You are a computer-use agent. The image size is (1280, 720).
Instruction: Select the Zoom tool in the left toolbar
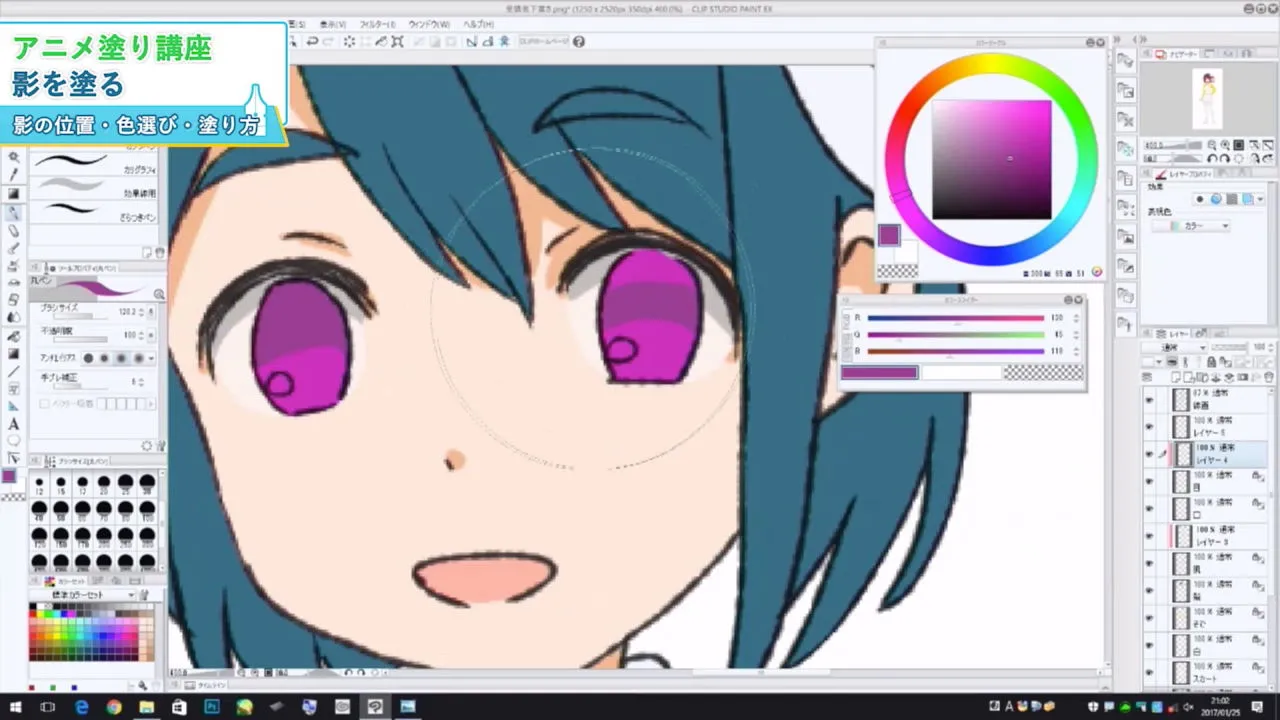13,157
